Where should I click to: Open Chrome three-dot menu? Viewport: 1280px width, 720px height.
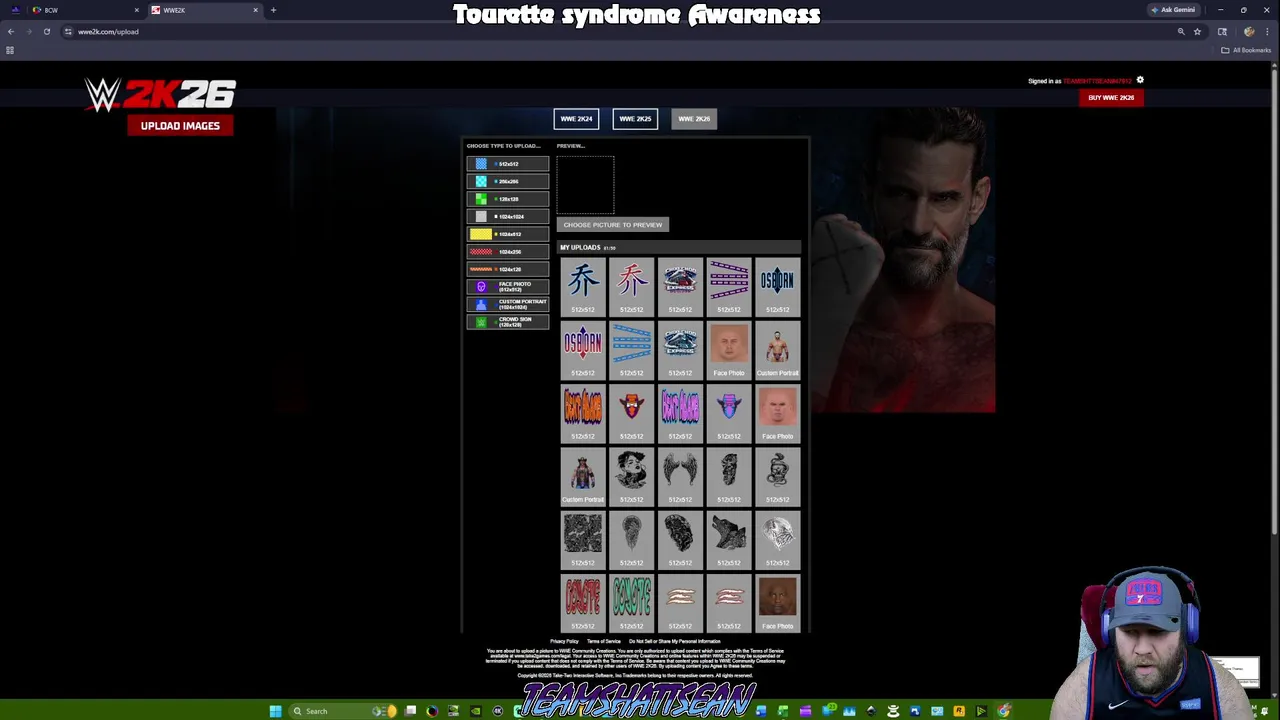[x=1268, y=31]
